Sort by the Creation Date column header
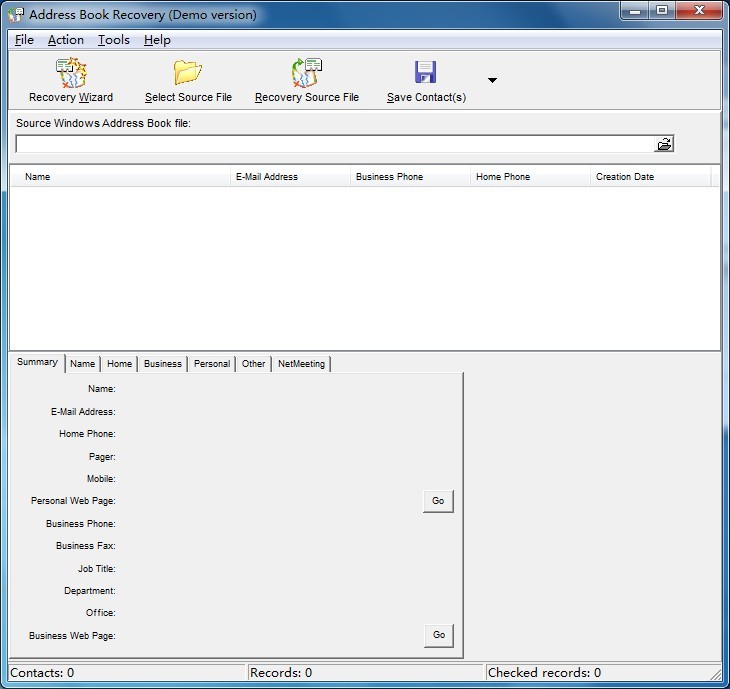 click(x=650, y=177)
